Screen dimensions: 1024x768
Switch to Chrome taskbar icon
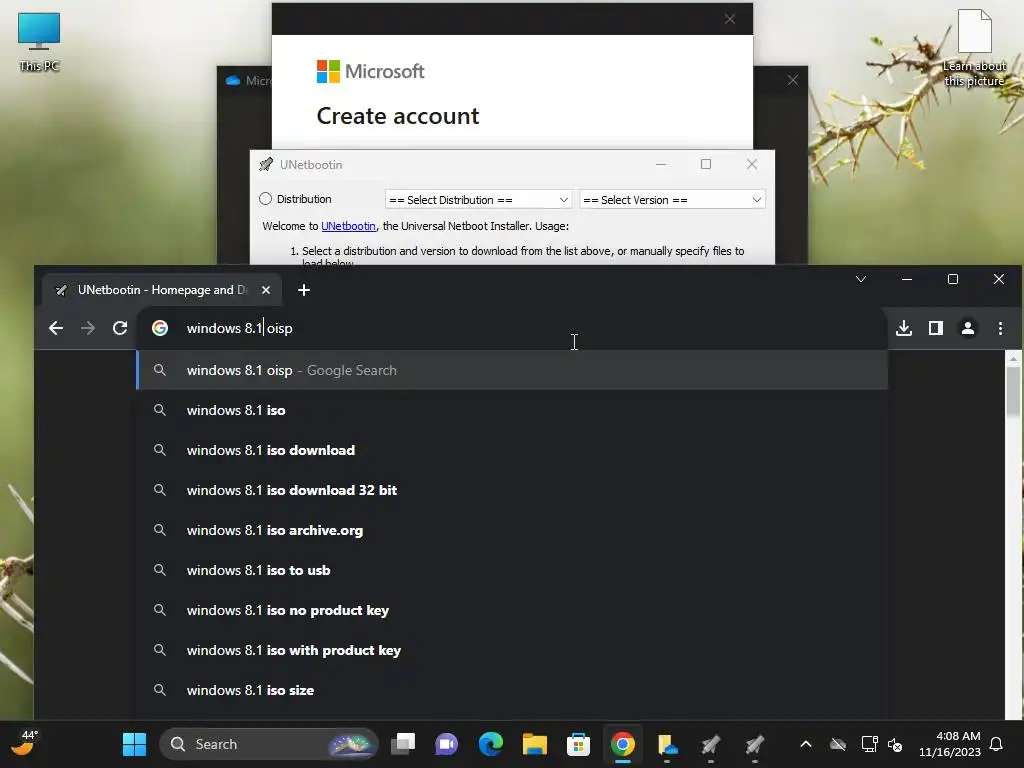622,744
